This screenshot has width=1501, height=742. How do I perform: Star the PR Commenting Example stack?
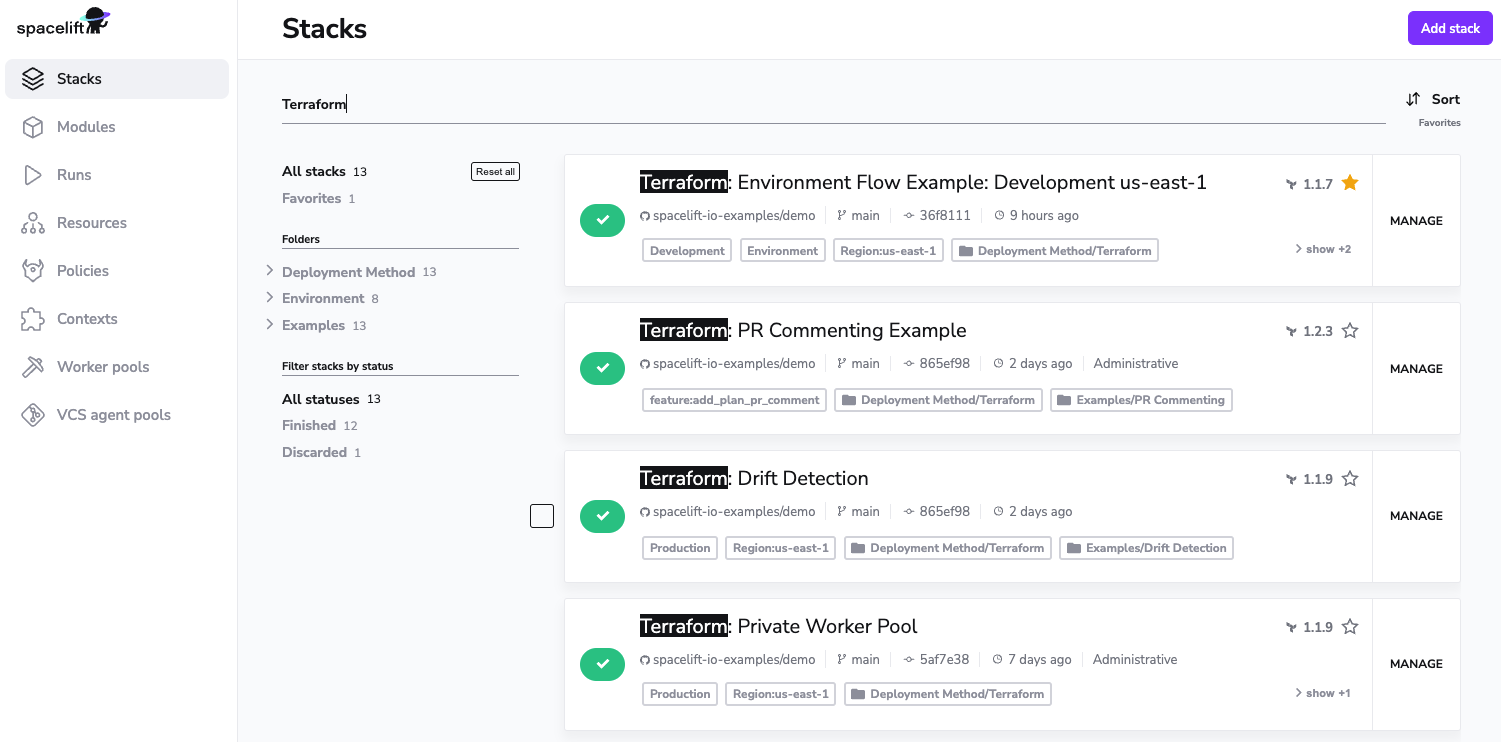1350,331
